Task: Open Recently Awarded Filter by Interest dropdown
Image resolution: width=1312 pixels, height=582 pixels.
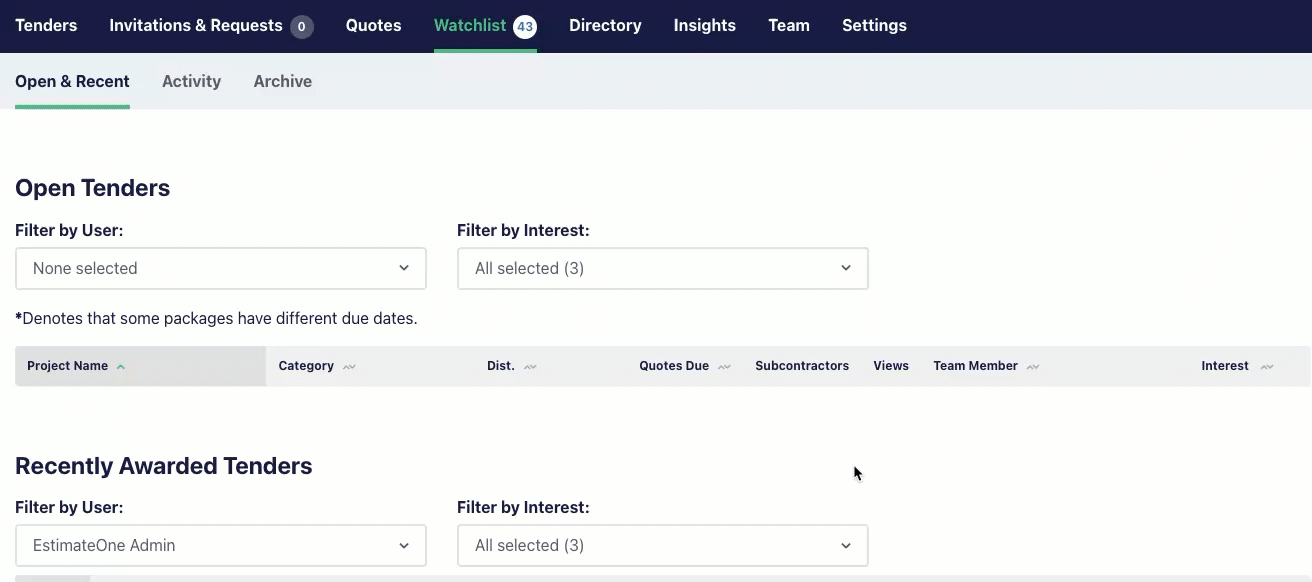Action: (663, 545)
